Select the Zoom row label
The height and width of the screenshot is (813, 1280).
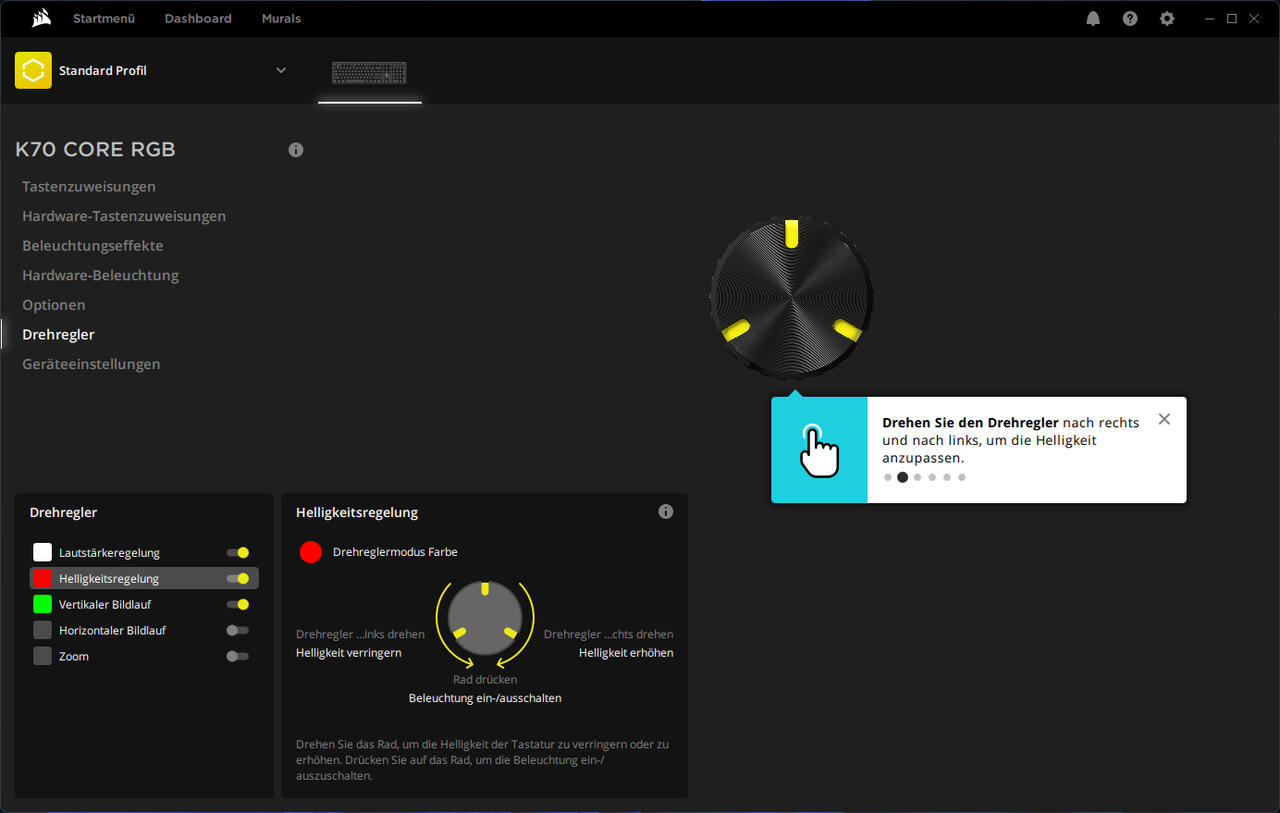[74, 656]
